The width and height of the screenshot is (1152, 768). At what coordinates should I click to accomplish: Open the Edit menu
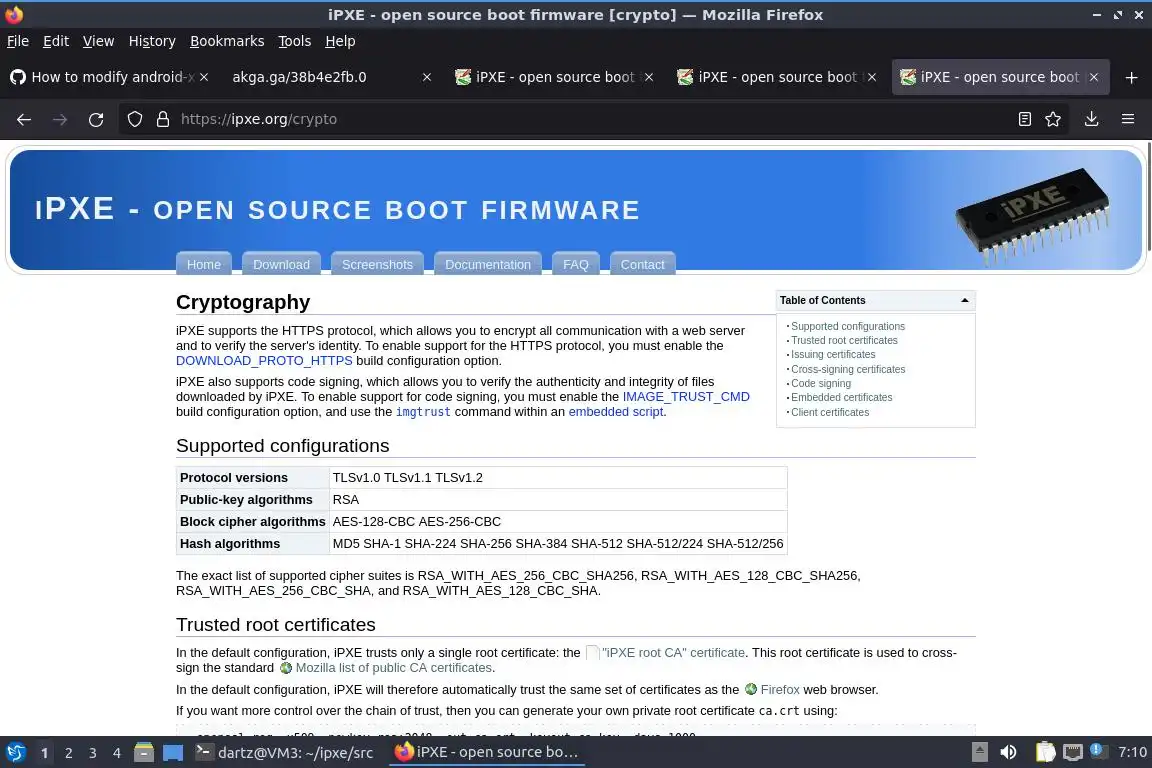tap(56, 41)
